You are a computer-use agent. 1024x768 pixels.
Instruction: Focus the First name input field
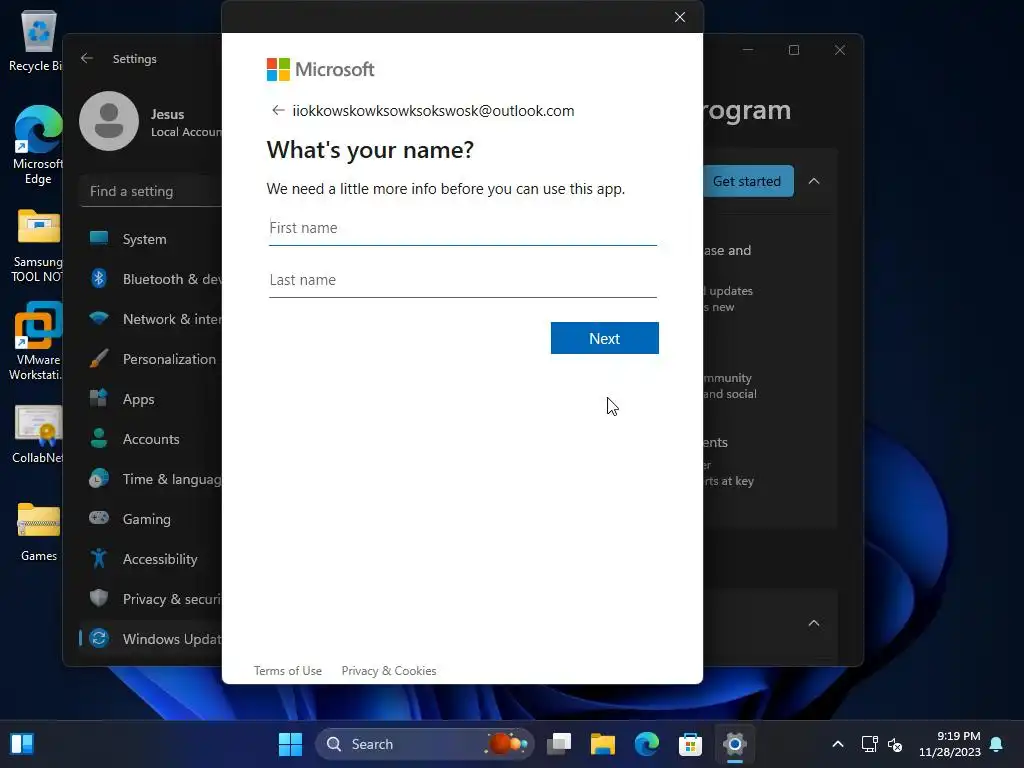coord(462,228)
